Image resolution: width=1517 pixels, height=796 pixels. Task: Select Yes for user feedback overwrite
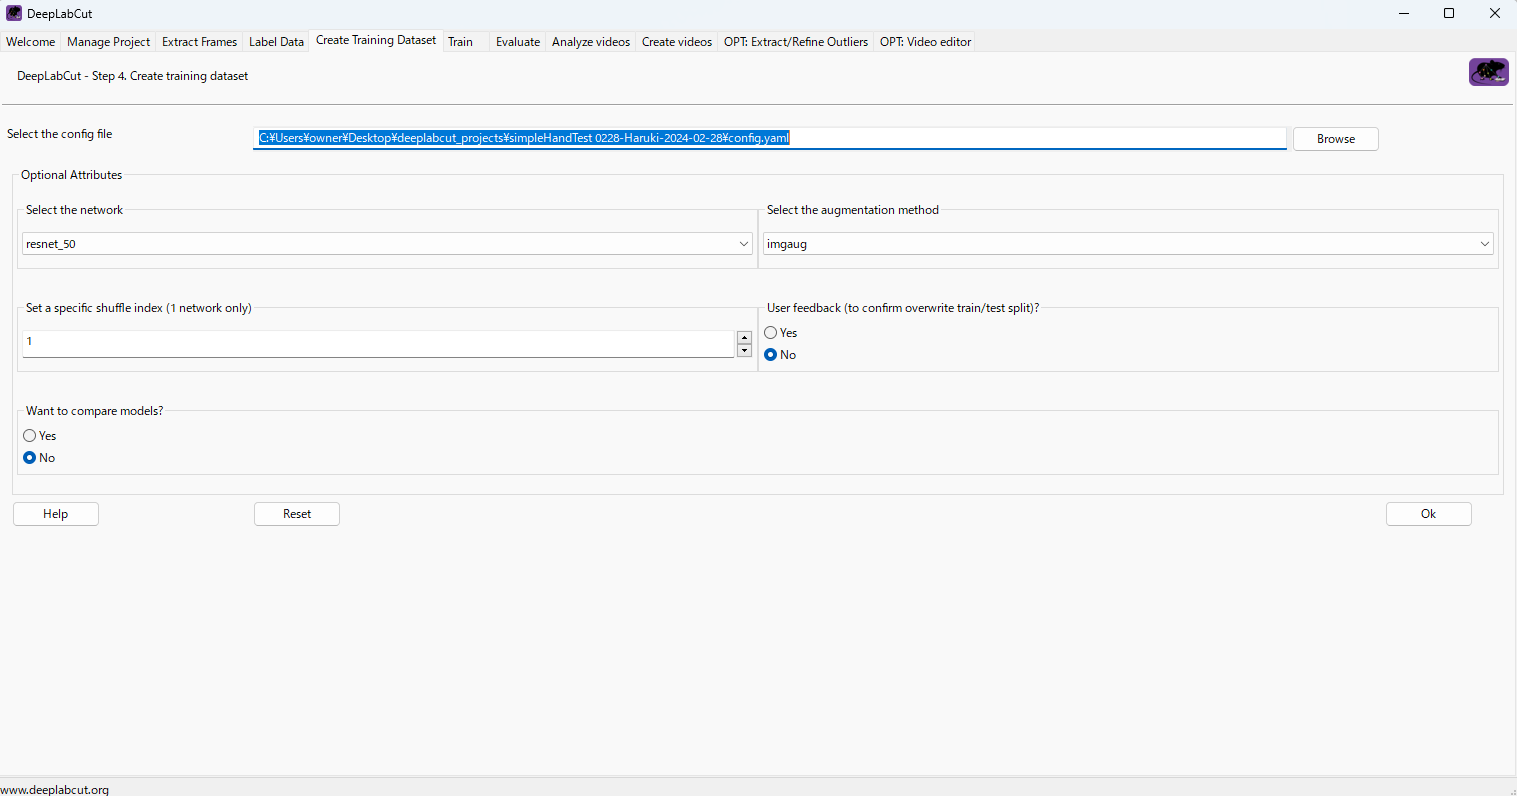click(771, 333)
